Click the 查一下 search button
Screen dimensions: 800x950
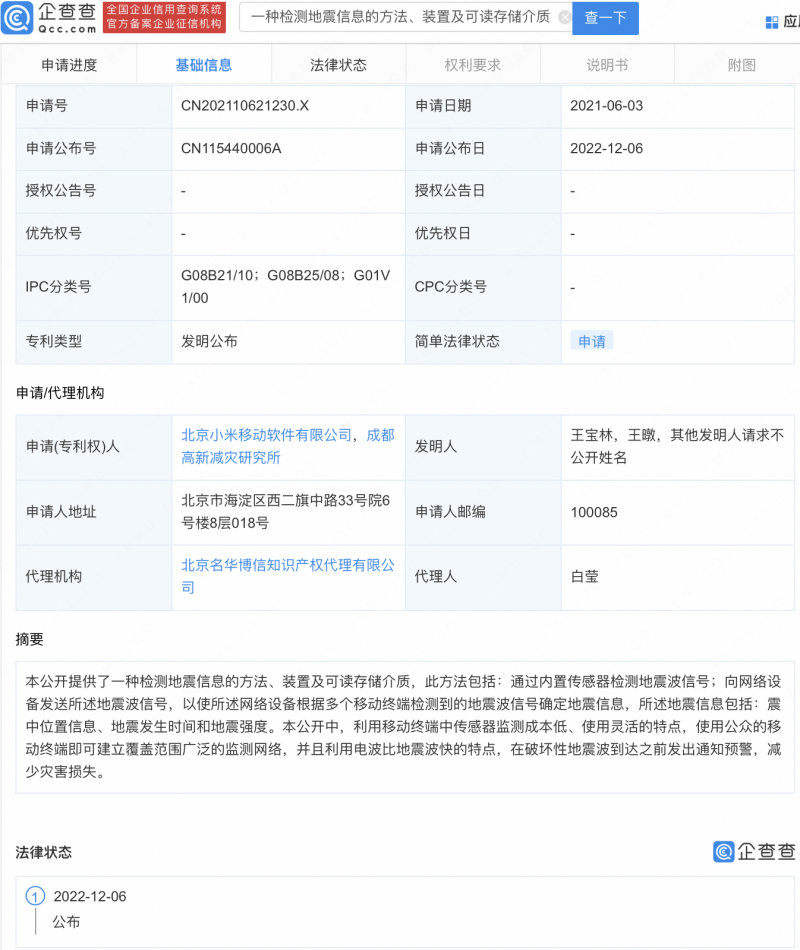(x=605, y=18)
